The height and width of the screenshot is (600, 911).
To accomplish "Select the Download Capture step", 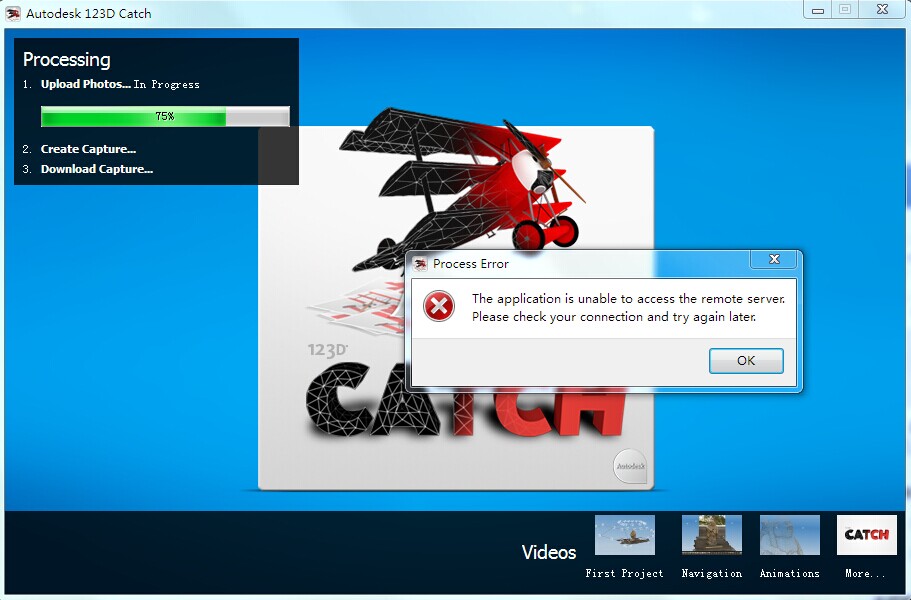I will click(x=96, y=169).
